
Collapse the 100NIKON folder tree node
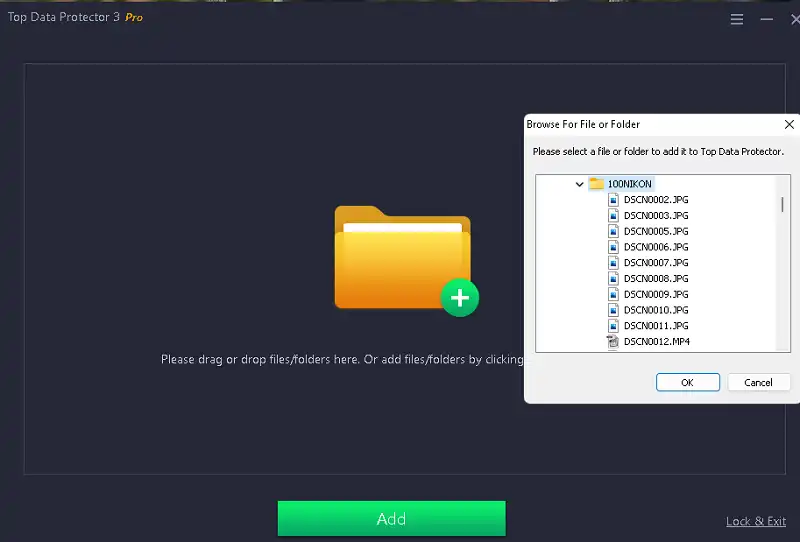pyautogui.click(x=580, y=184)
